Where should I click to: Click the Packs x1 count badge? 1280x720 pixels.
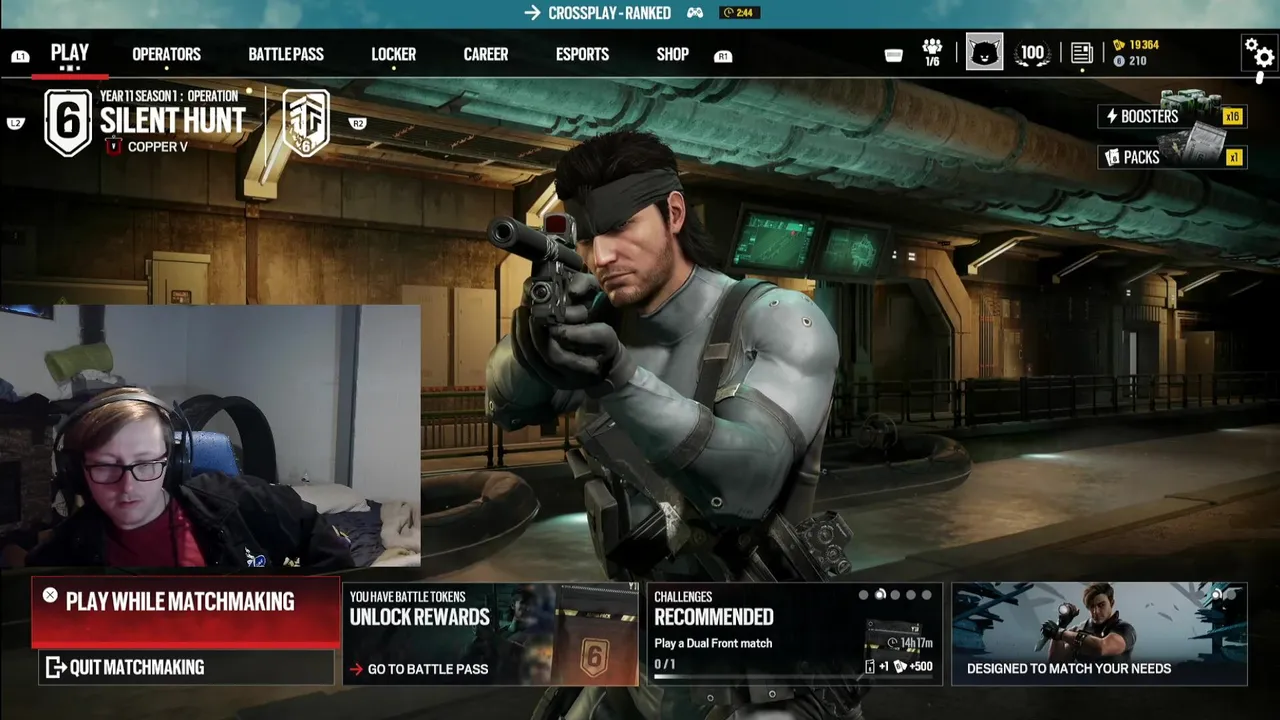(1233, 157)
